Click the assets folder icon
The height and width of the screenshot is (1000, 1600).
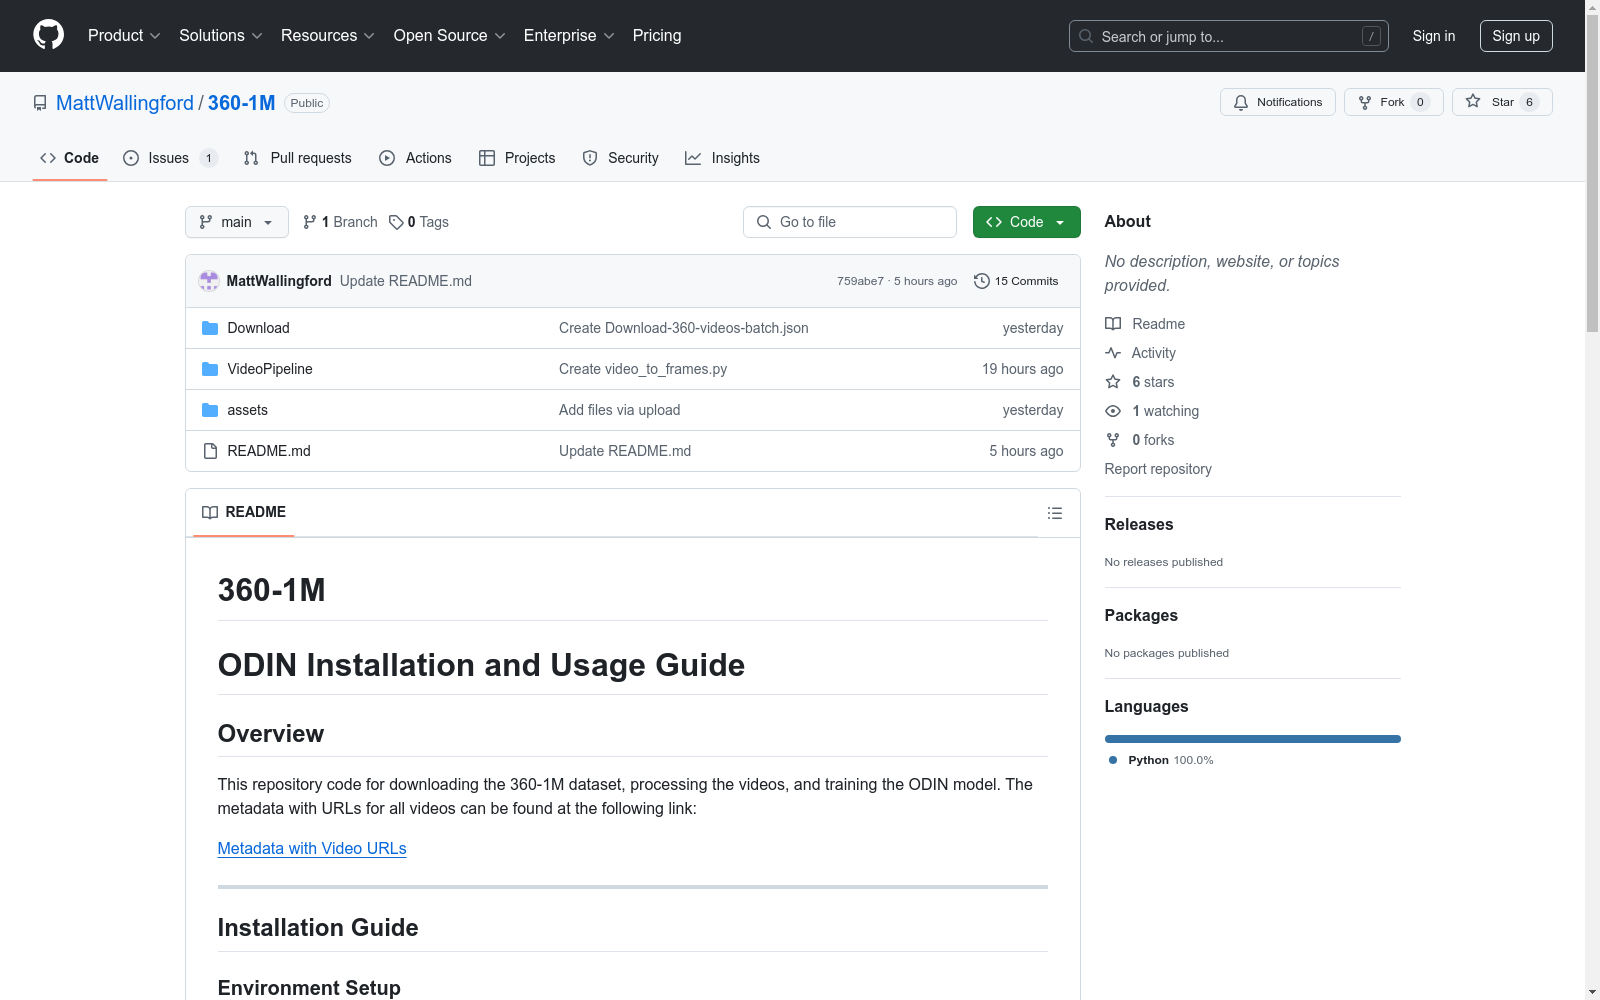tap(210, 410)
